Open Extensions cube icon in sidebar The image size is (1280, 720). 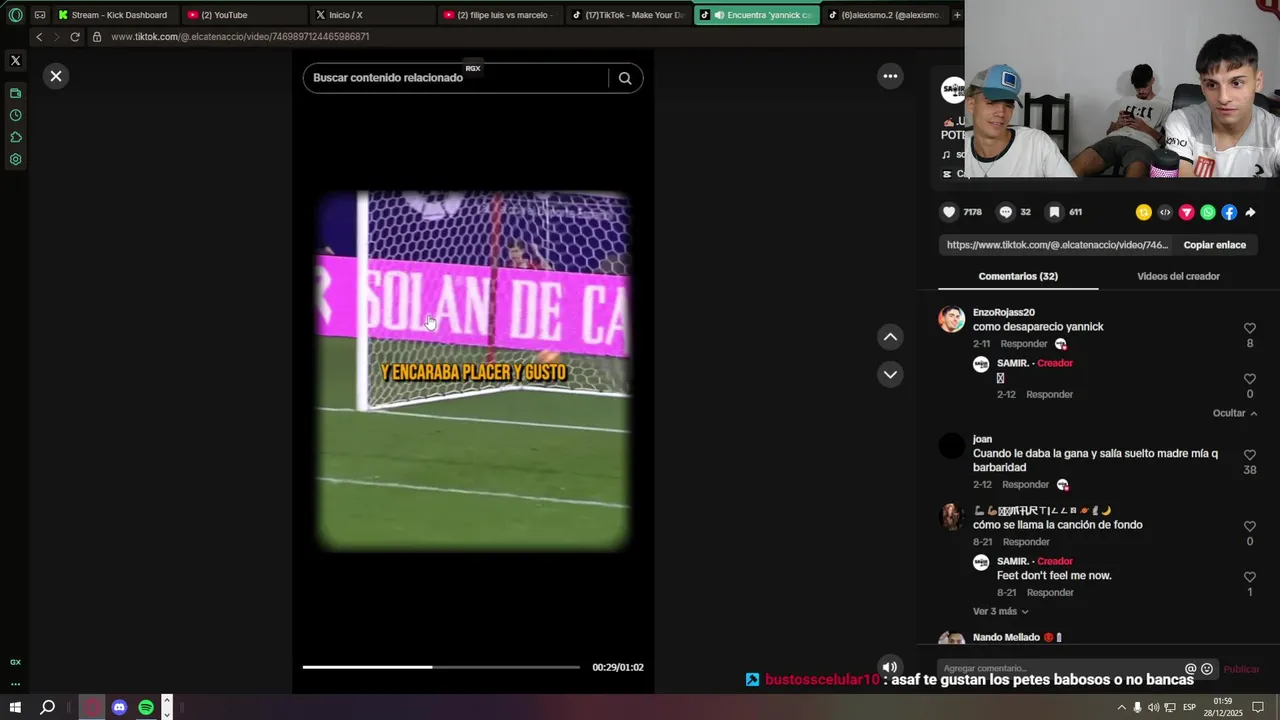click(15, 137)
